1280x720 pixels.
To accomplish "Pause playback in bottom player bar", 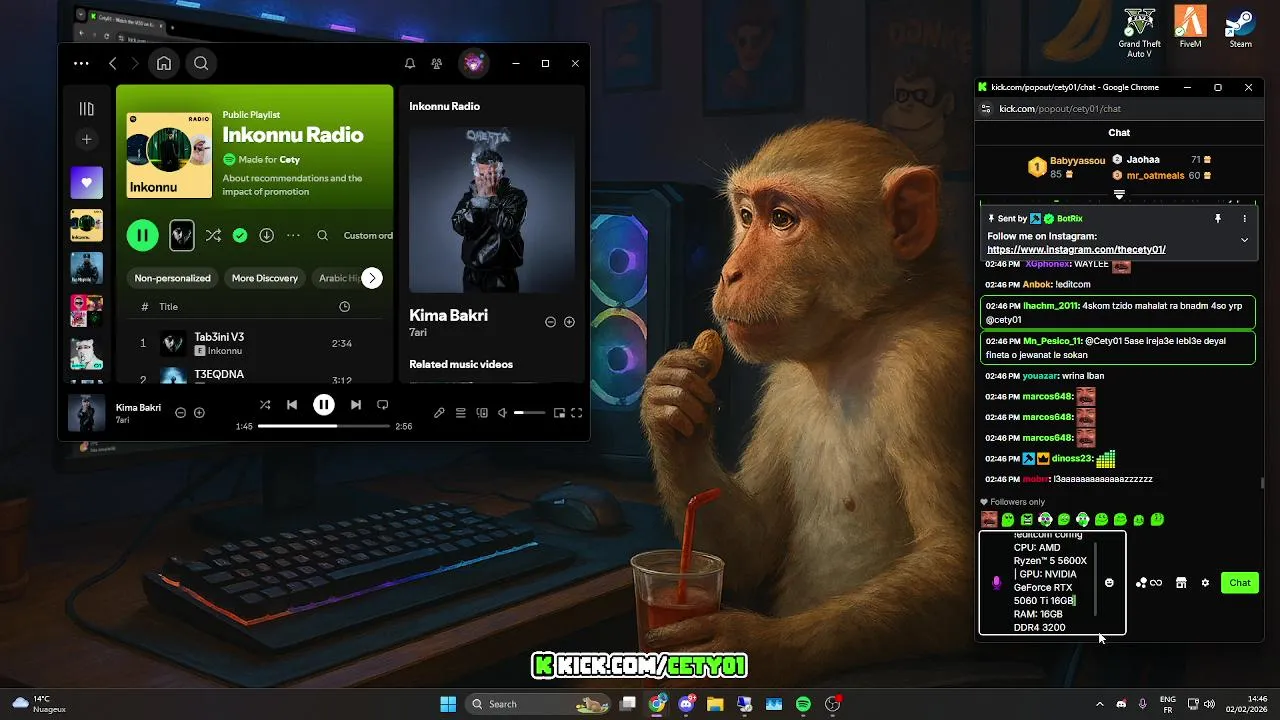I will [324, 405].
